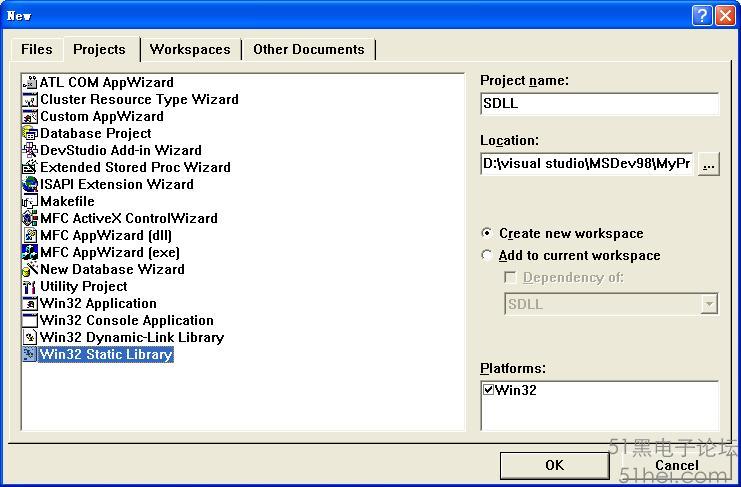
Task: Select the ATL COM AppWizard entry text
Action: [x=107, y=82]
